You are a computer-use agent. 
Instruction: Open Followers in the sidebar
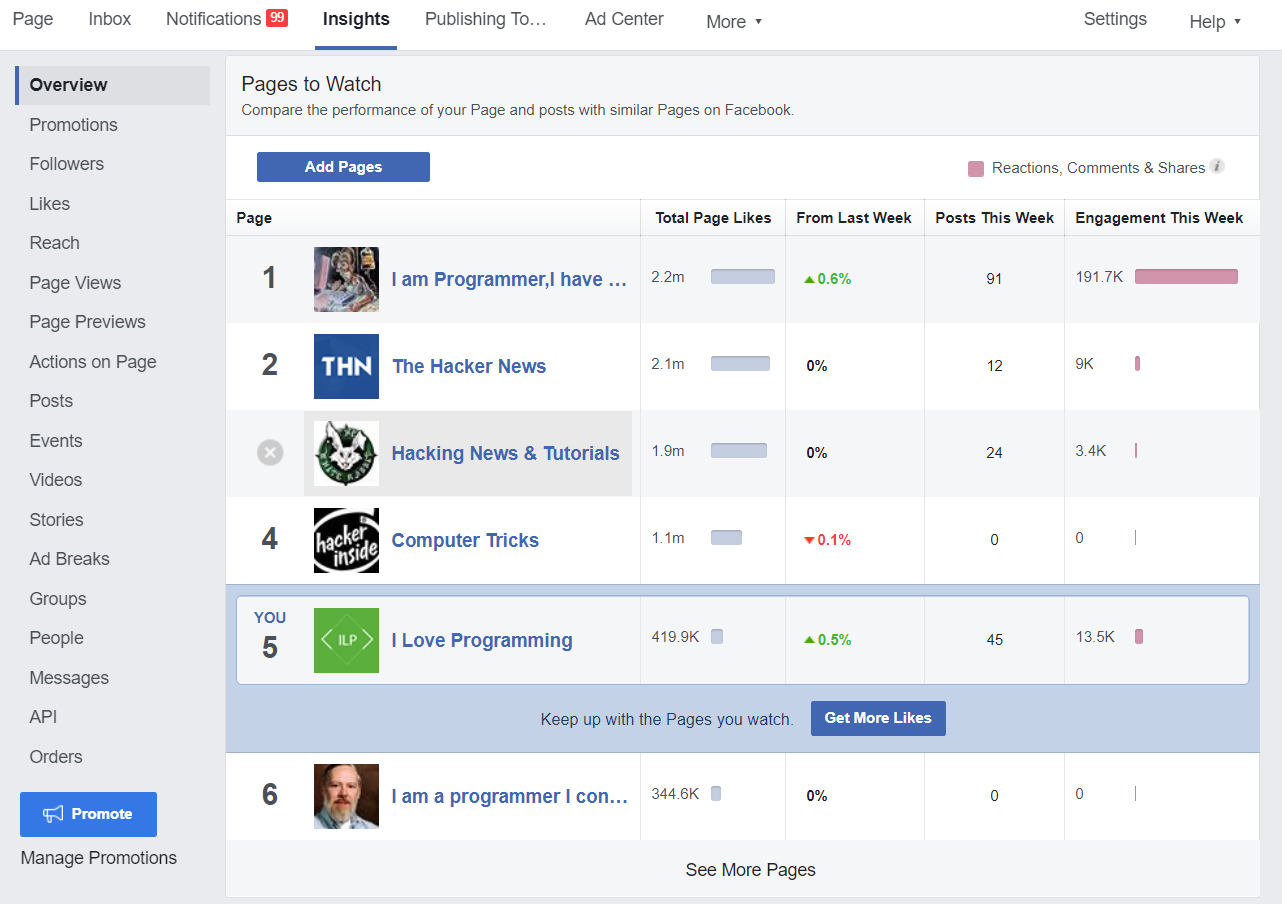[67, 164]
